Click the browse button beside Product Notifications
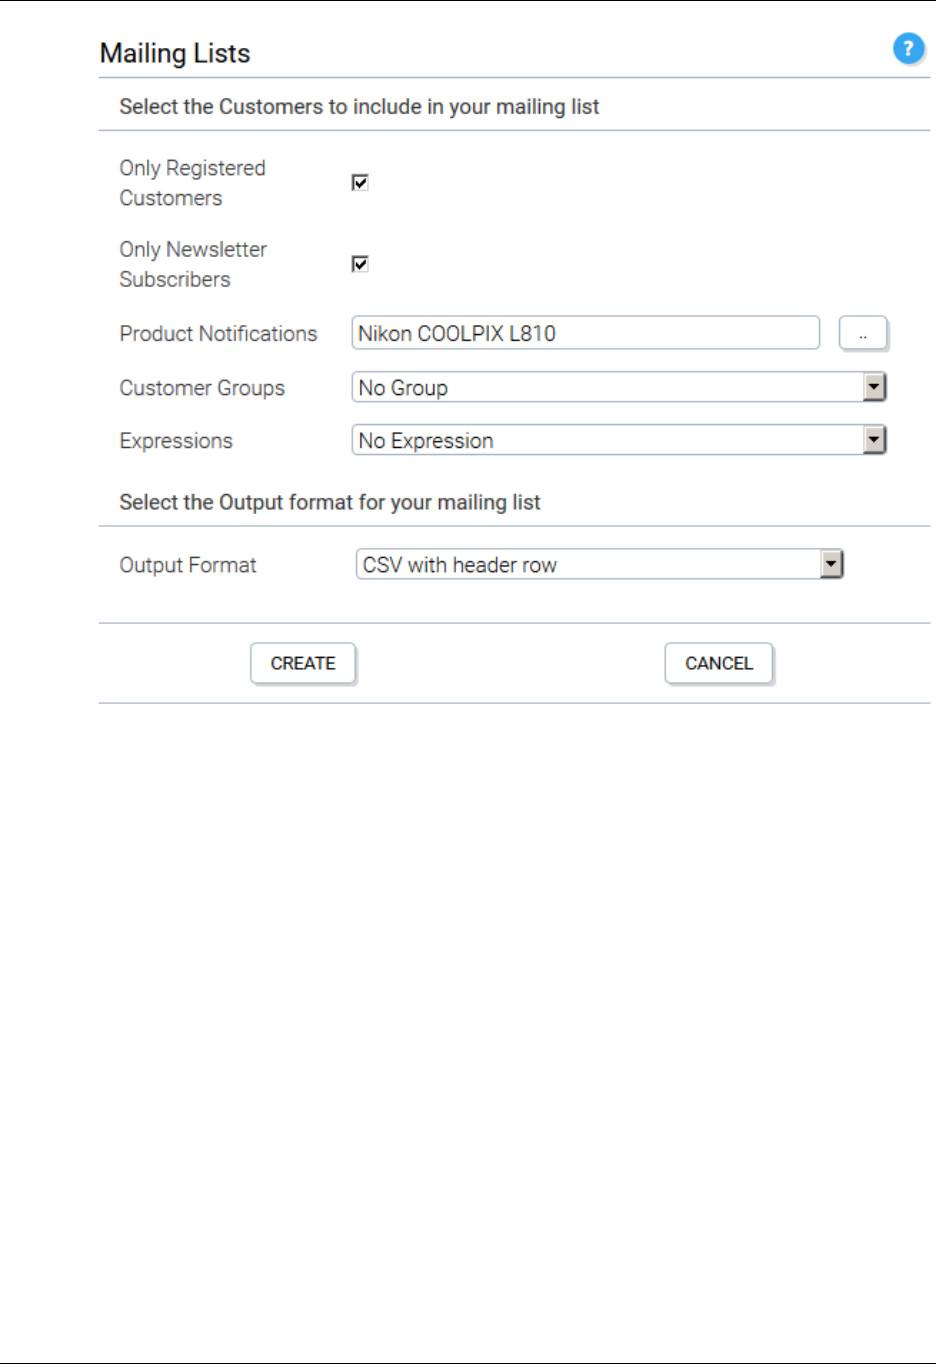This screenshot has width=936, height=1364. click(x=862, y=334)
